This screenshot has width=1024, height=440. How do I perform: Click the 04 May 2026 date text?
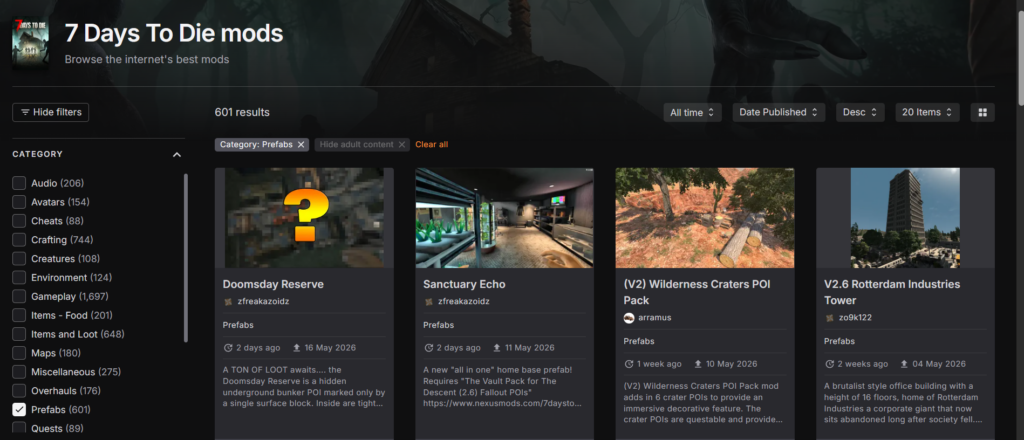(x=937, y=364)
